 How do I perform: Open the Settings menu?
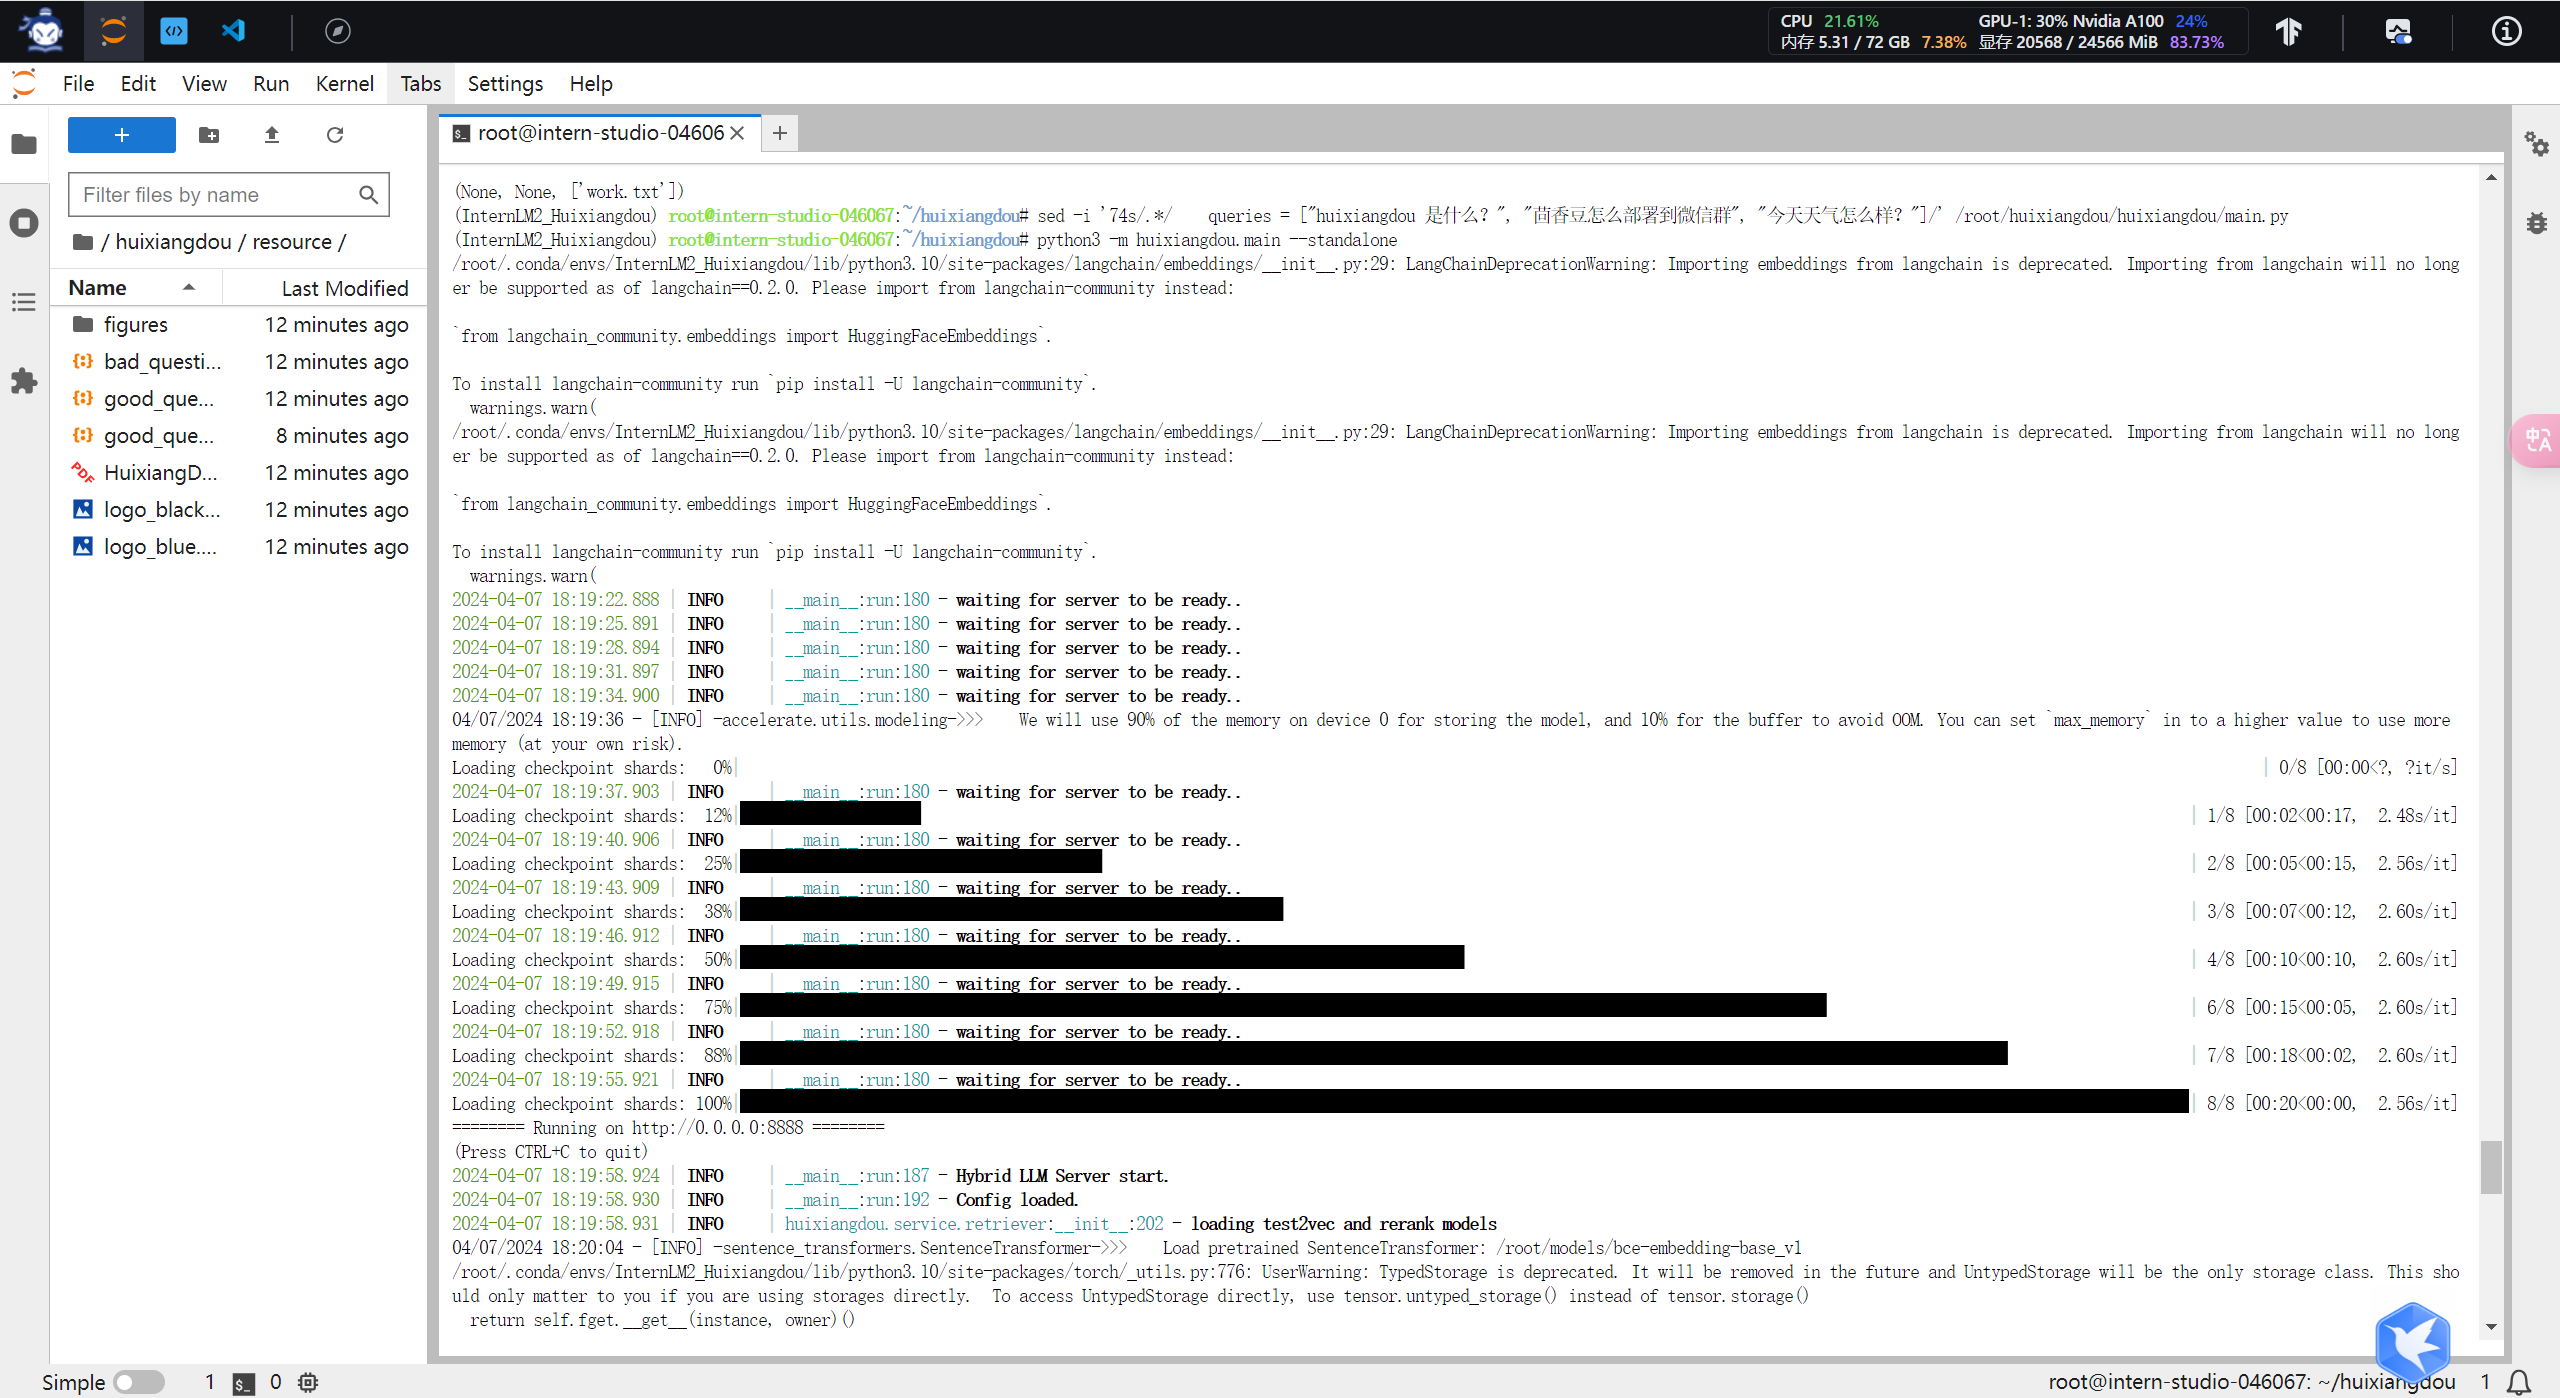point(504,84)
